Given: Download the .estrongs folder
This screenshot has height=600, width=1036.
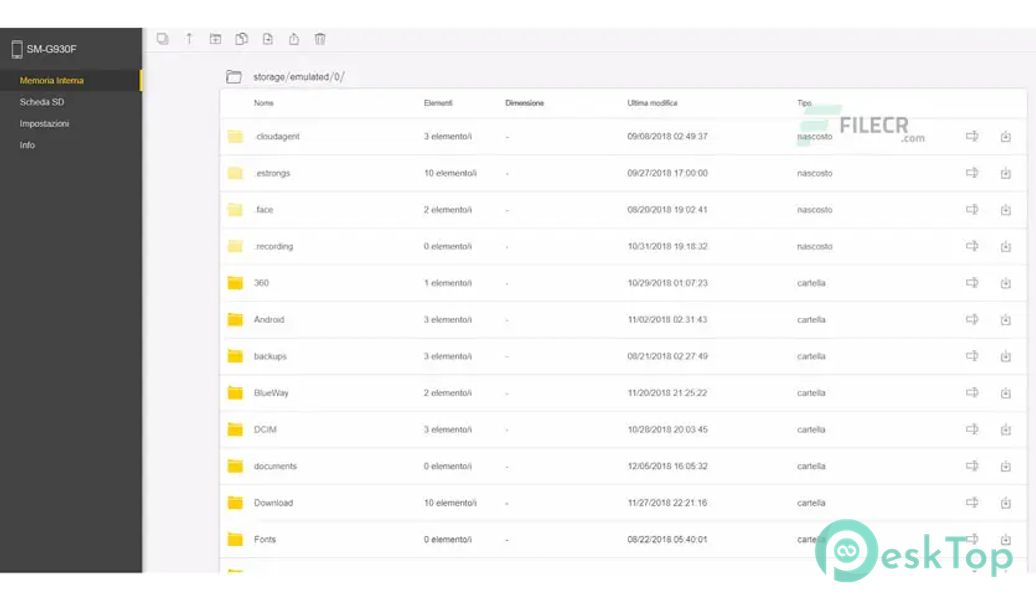Looking at the screenshot, I should 1006,173.
